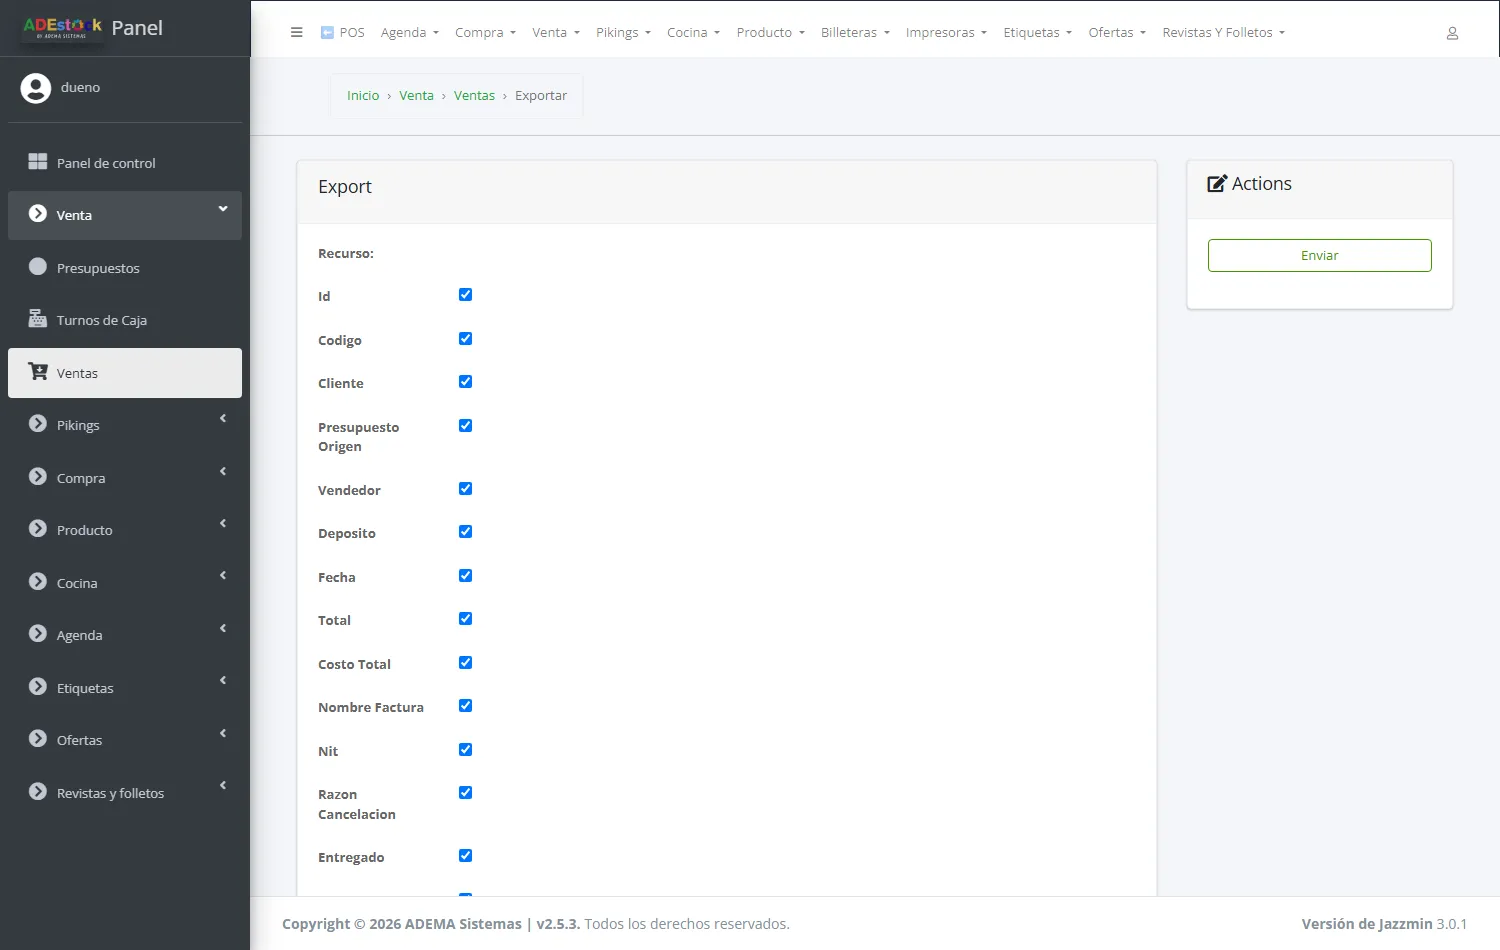Click the Venta breadcrumb link
Viewport: 1500px width, 950px height.
pyautogui.click(x=416, y=96)
